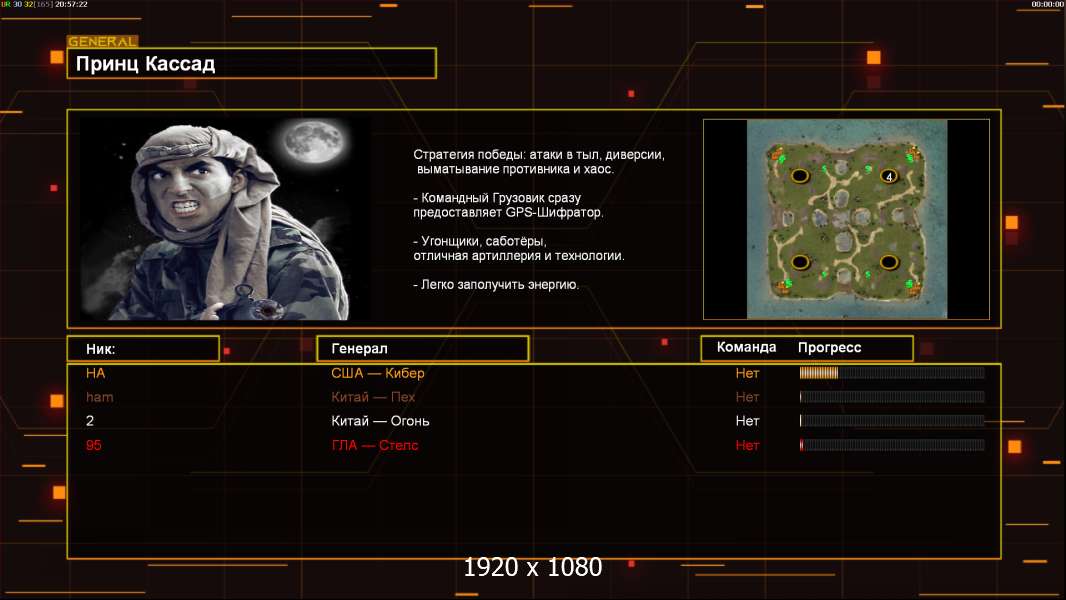Click loading progress bar of player 95

pos(892,445)
